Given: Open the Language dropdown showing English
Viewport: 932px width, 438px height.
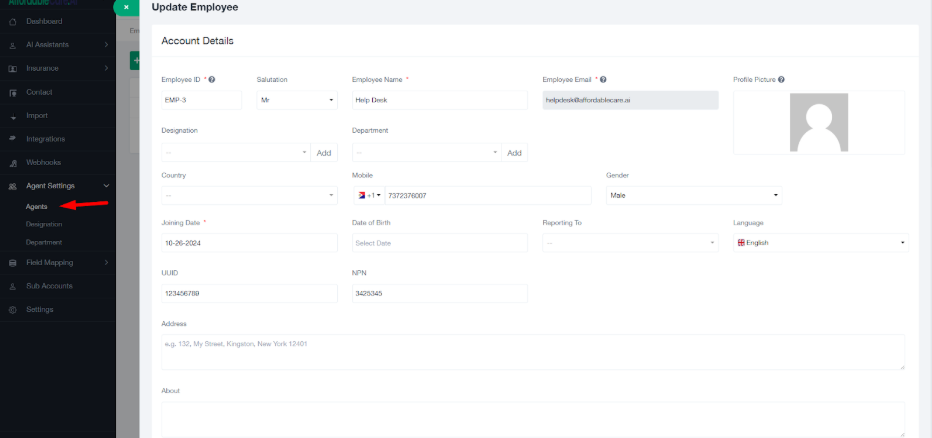Looking at the screenshot, I should pos(820,243).
